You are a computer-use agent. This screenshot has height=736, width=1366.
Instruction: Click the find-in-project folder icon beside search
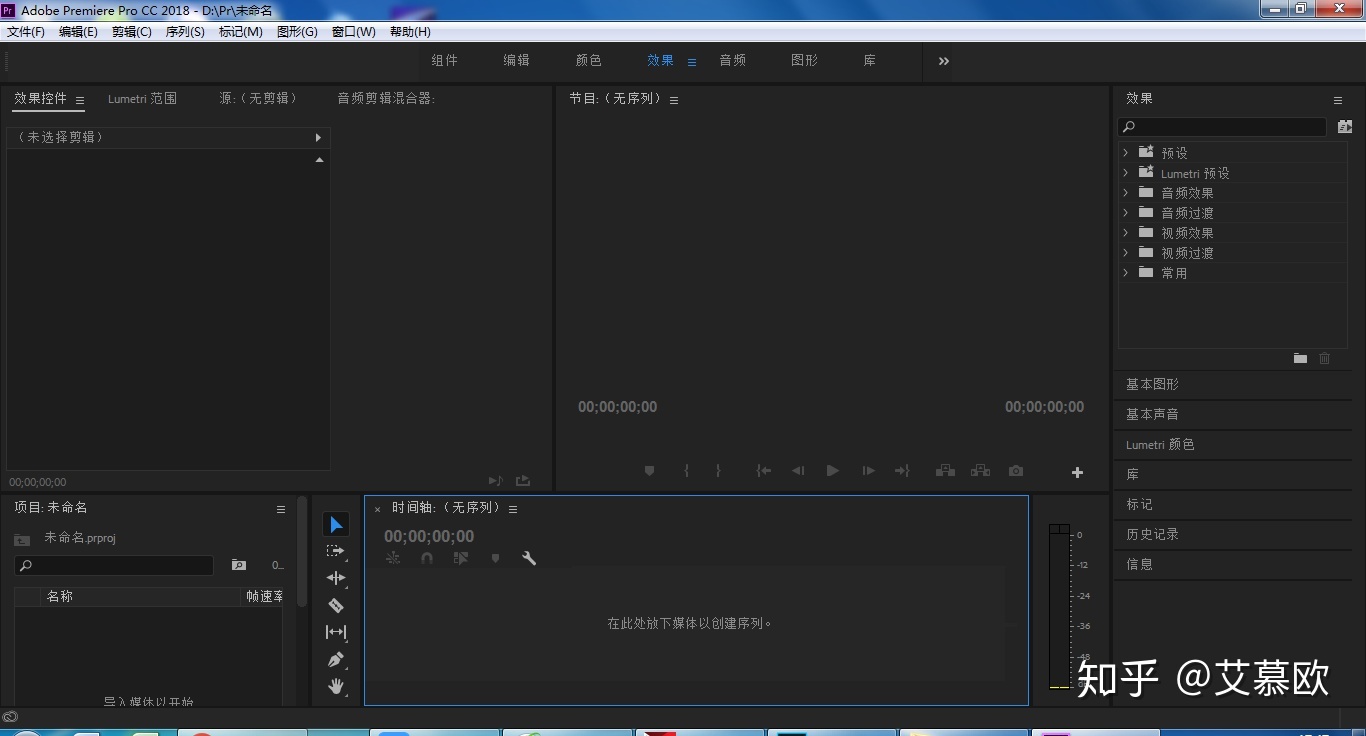[239, 565]
